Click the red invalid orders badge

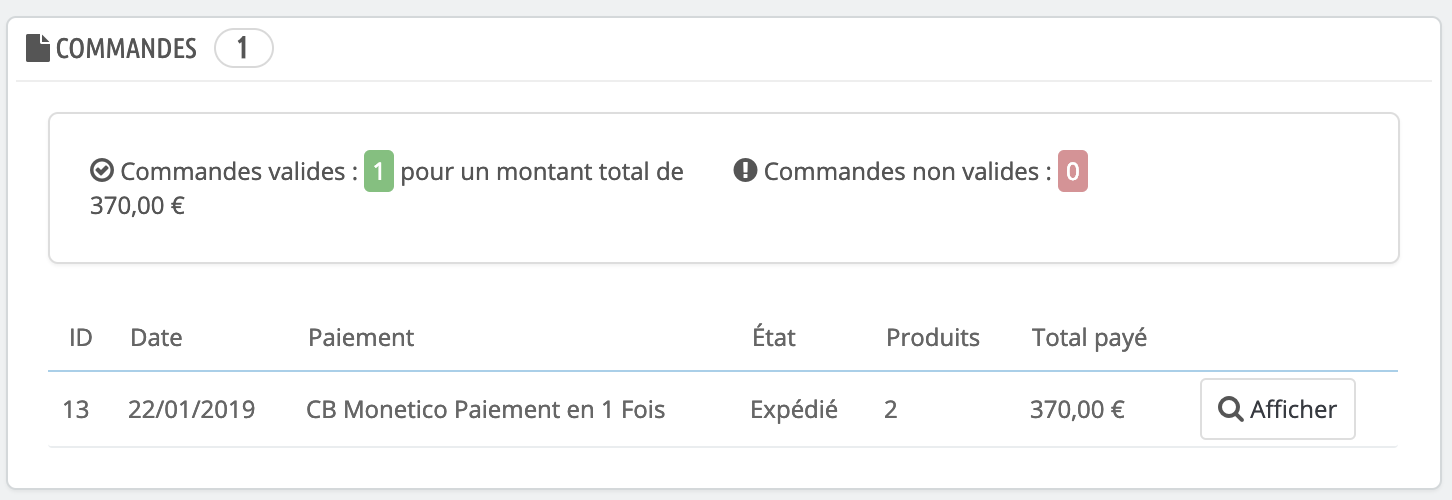point(1073,172)
